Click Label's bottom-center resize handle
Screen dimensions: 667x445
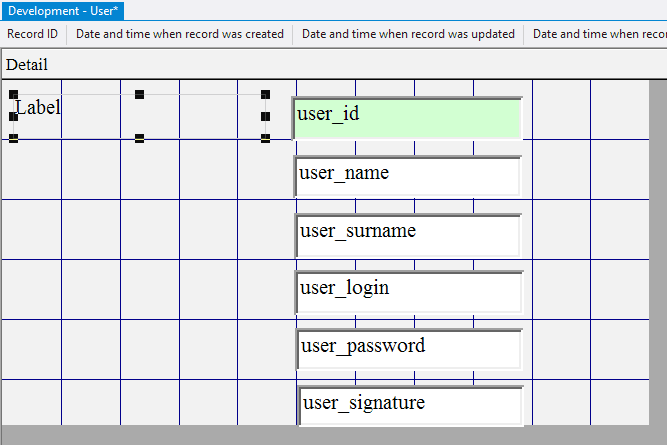139,139
